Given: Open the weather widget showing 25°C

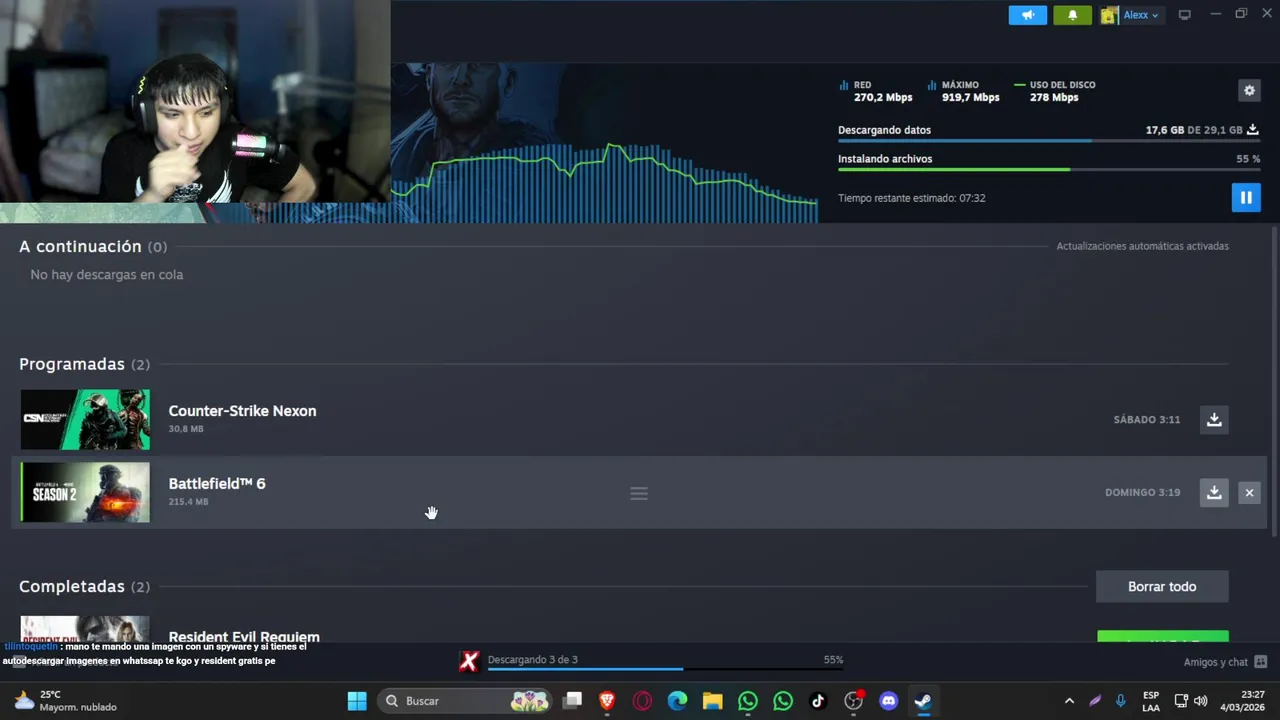Looking at the screenshot, I should click(x=65, y=701).
